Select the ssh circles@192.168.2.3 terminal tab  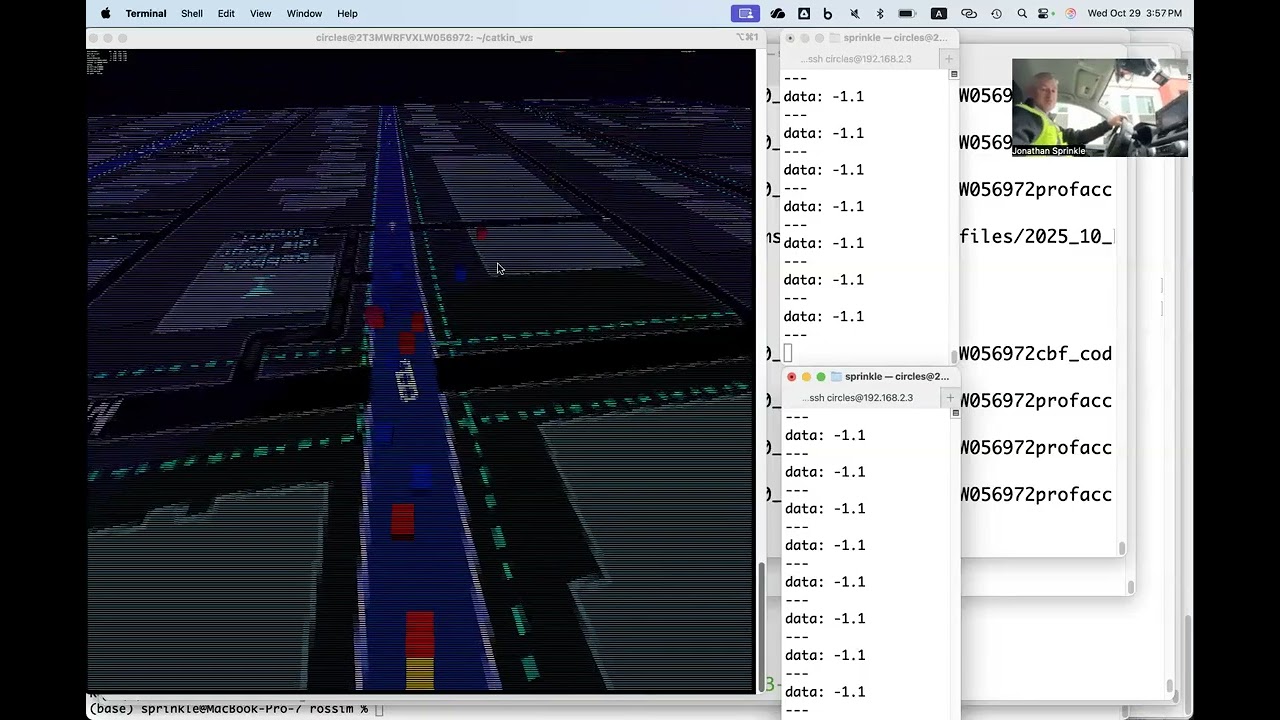point(857,397)
